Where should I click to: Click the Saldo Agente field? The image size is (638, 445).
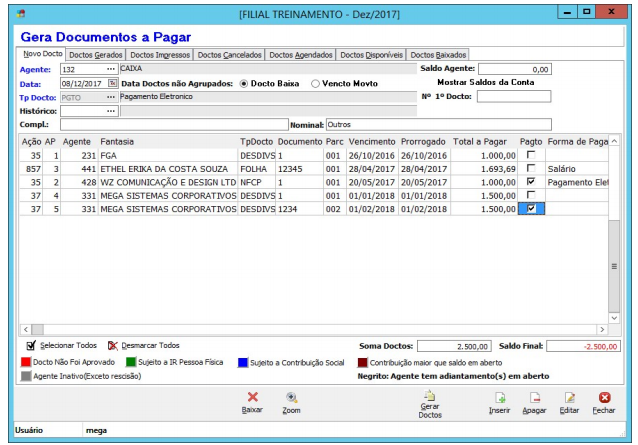[515, 69]
